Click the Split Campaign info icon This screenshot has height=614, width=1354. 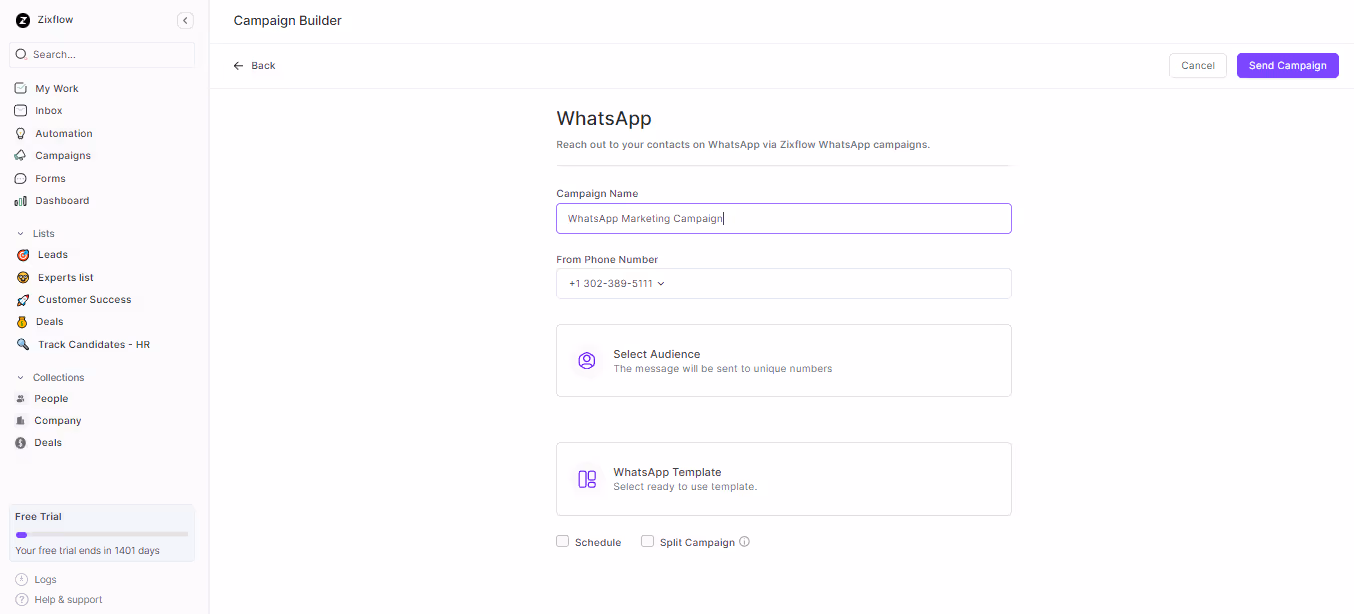click(744, 542)
